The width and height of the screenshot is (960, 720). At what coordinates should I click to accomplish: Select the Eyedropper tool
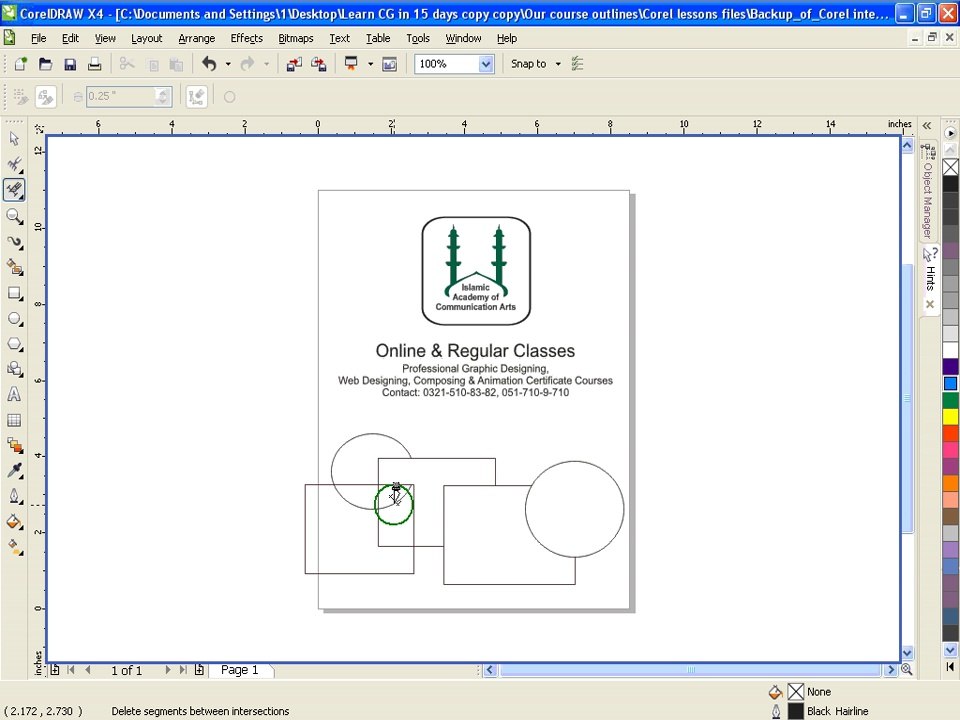click(x=14, y=470)
